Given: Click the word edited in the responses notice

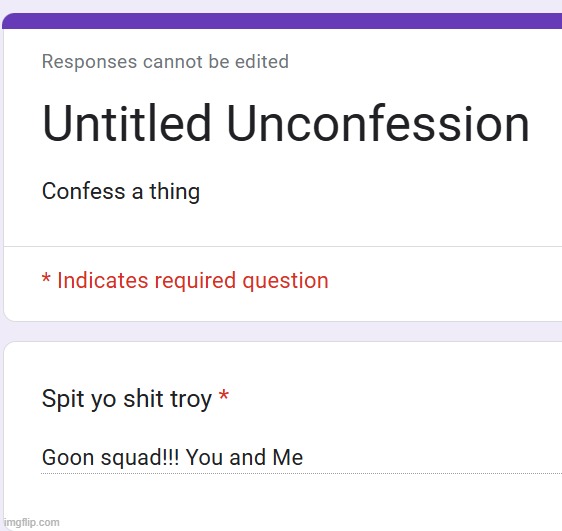Looking at the screenshot, I should coord(262,62).
